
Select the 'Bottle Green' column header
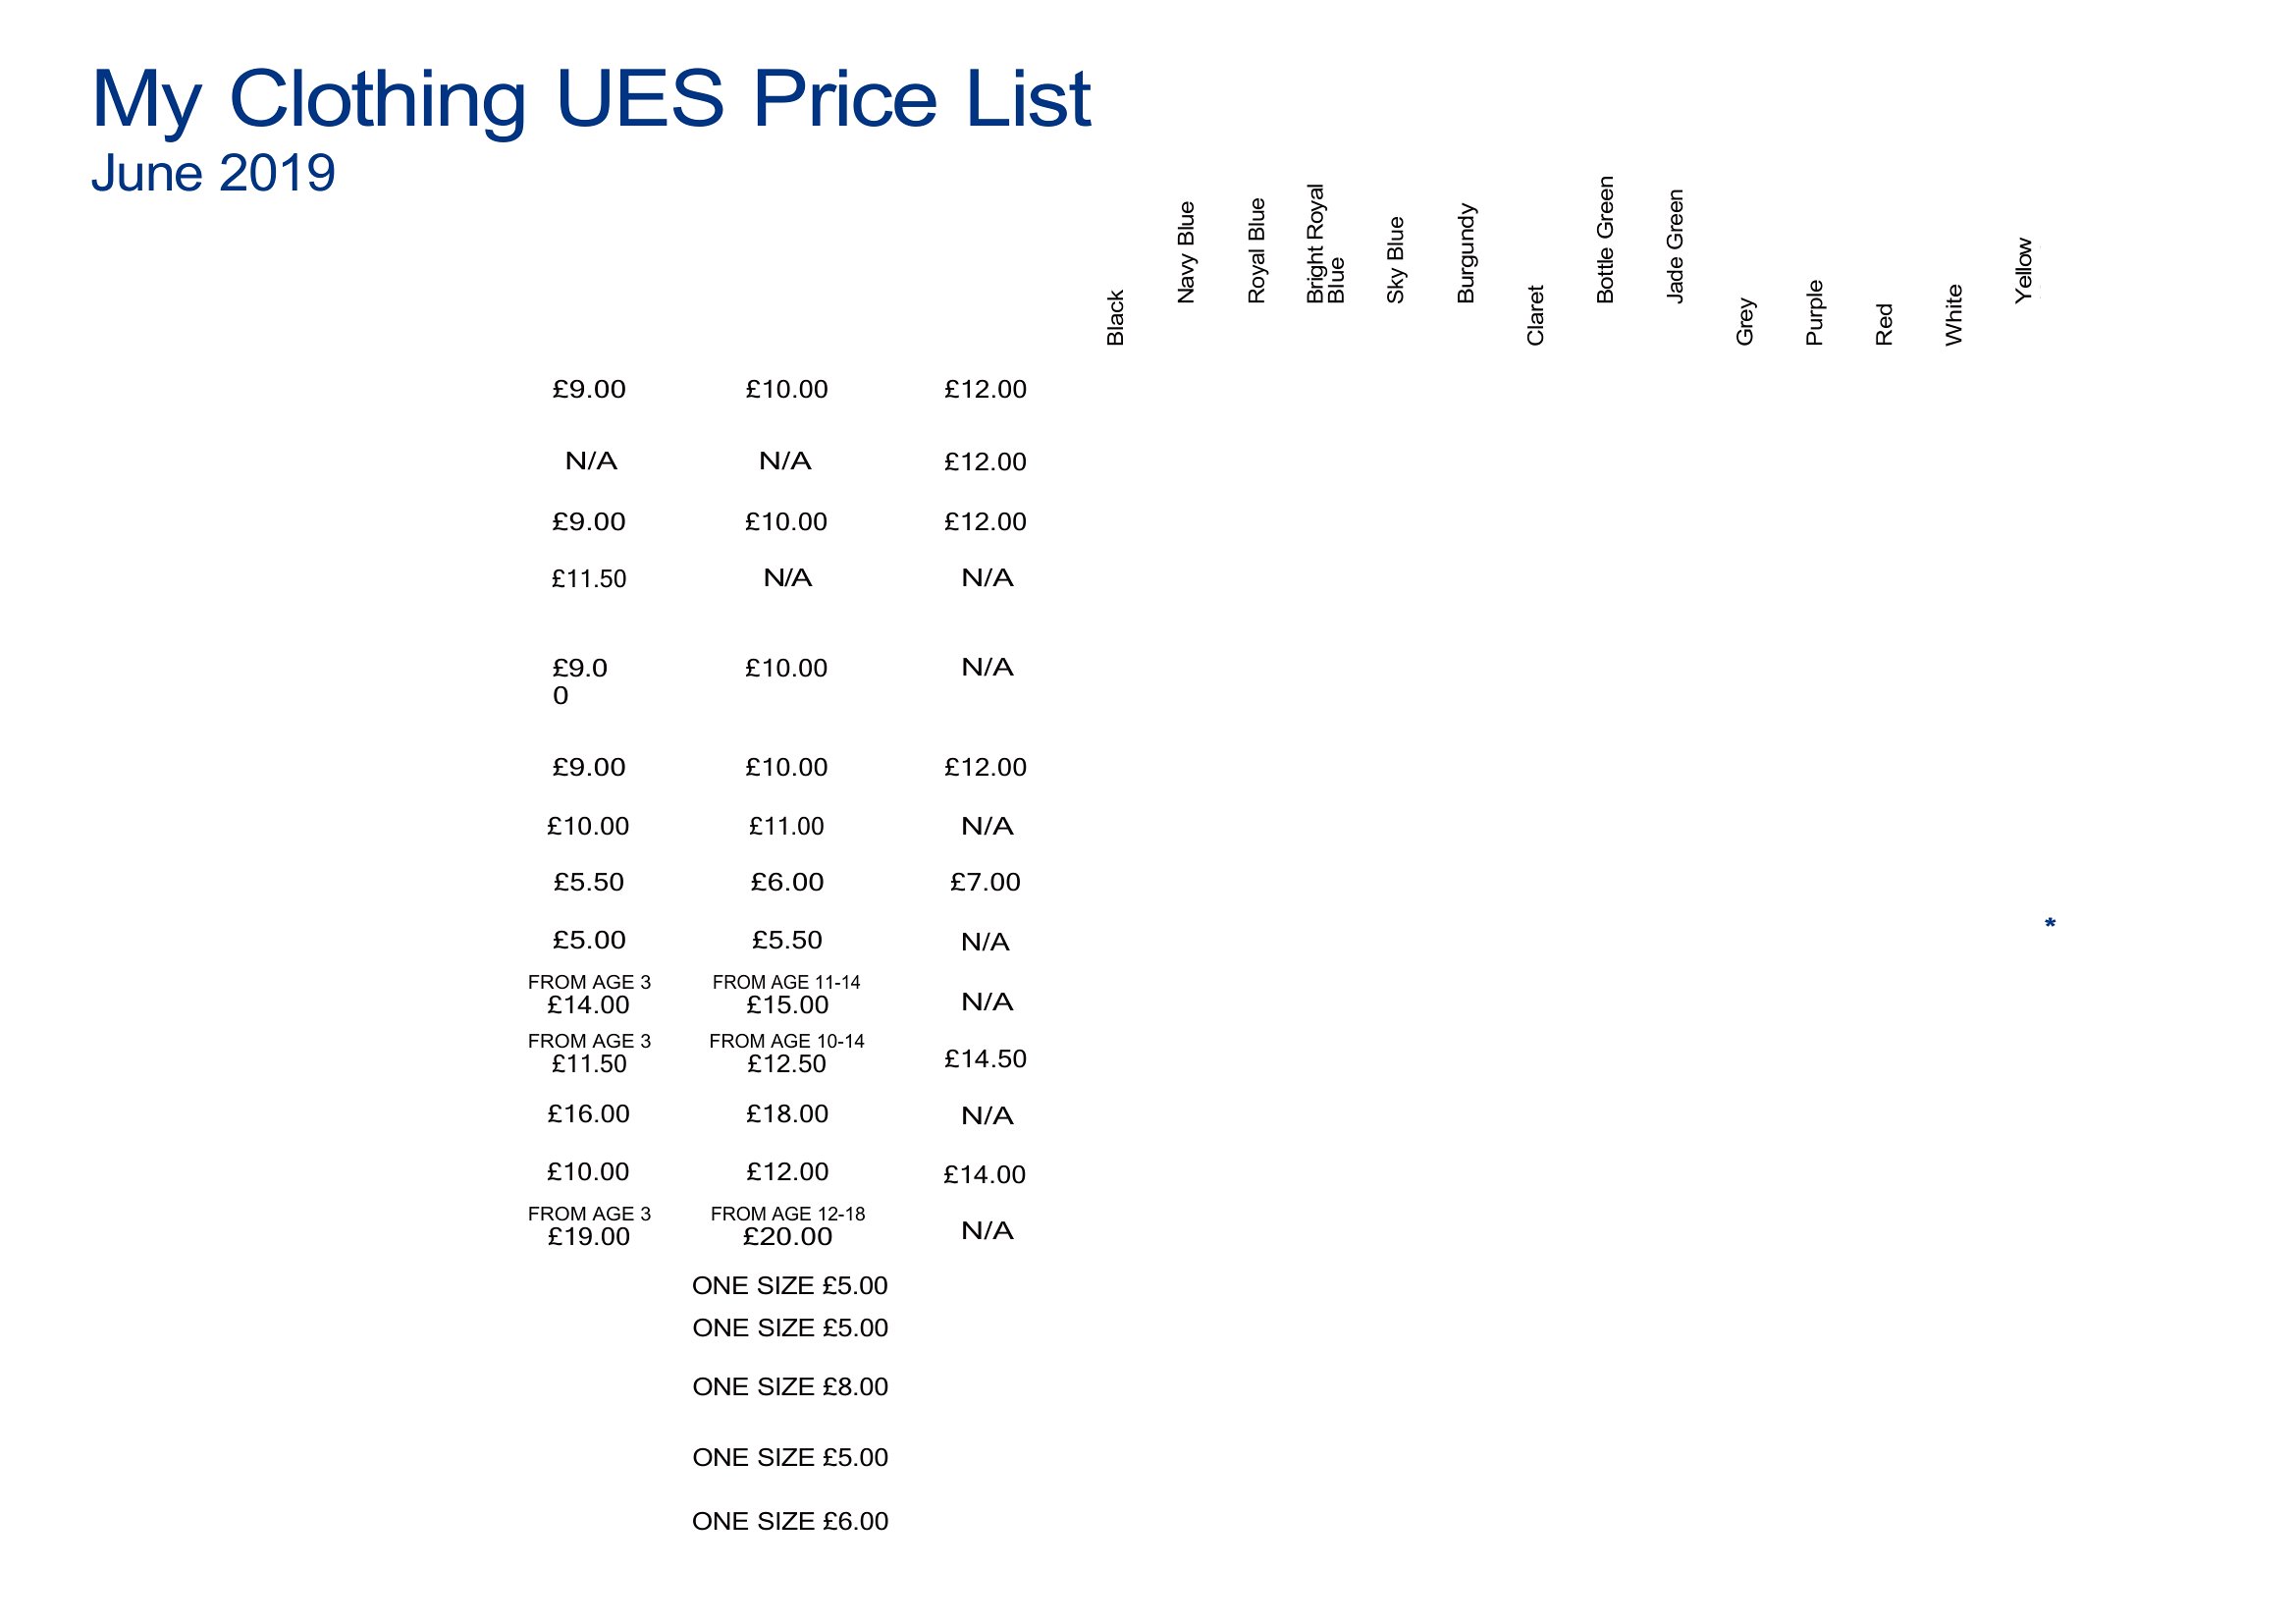(1606, 240)
